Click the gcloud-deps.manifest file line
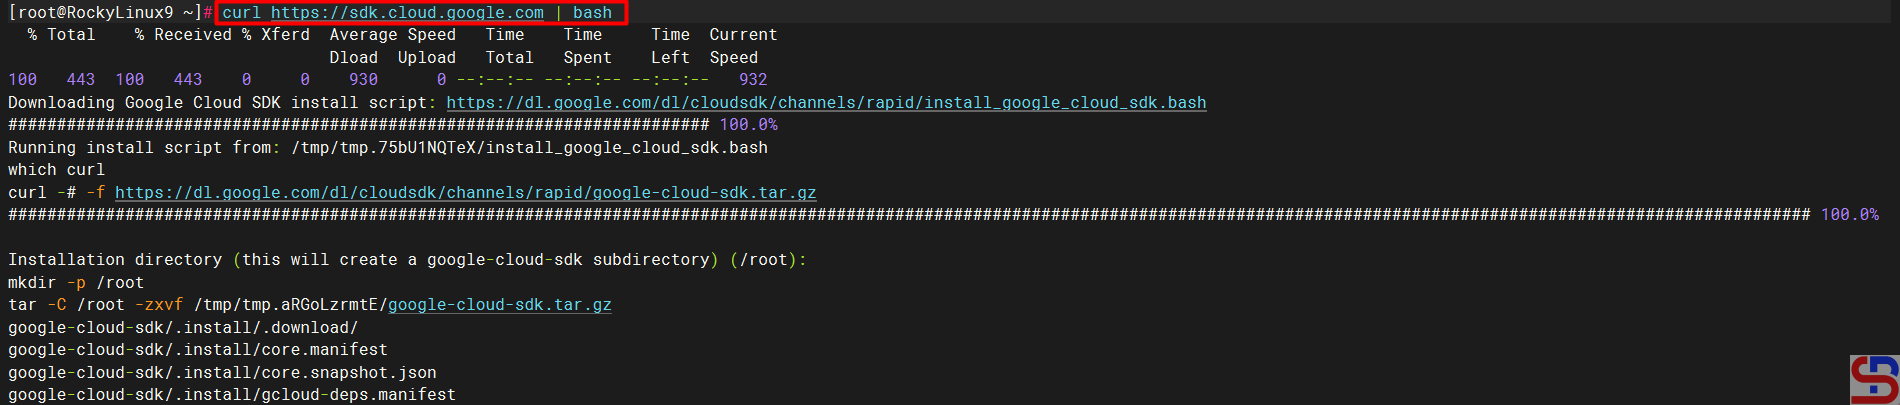Screen dimensions: 1900x405 point(231,394)
